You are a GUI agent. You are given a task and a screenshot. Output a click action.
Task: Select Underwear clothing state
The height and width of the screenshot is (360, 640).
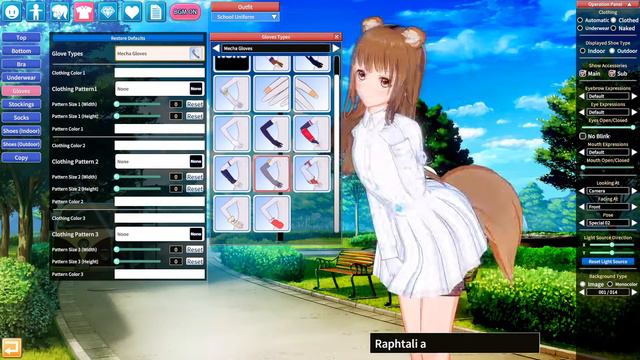point(580,28)
